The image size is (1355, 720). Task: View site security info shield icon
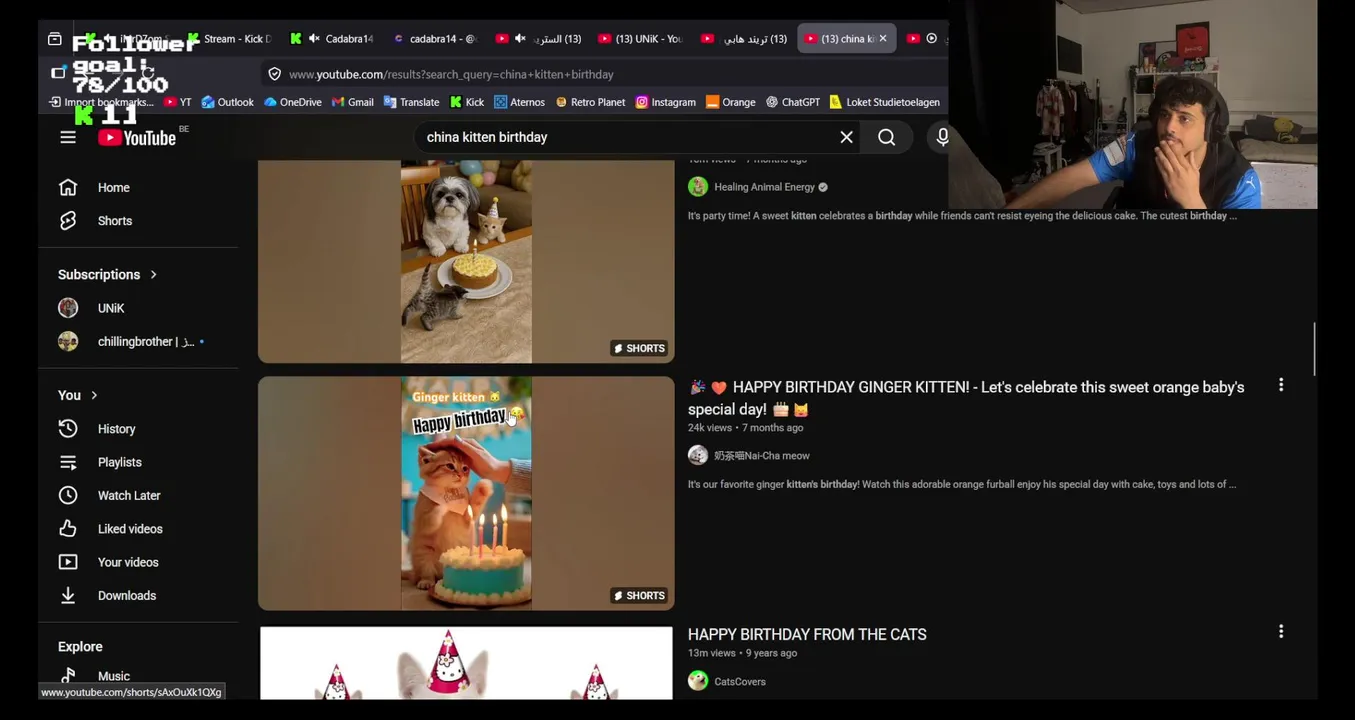tap(275, 74)
